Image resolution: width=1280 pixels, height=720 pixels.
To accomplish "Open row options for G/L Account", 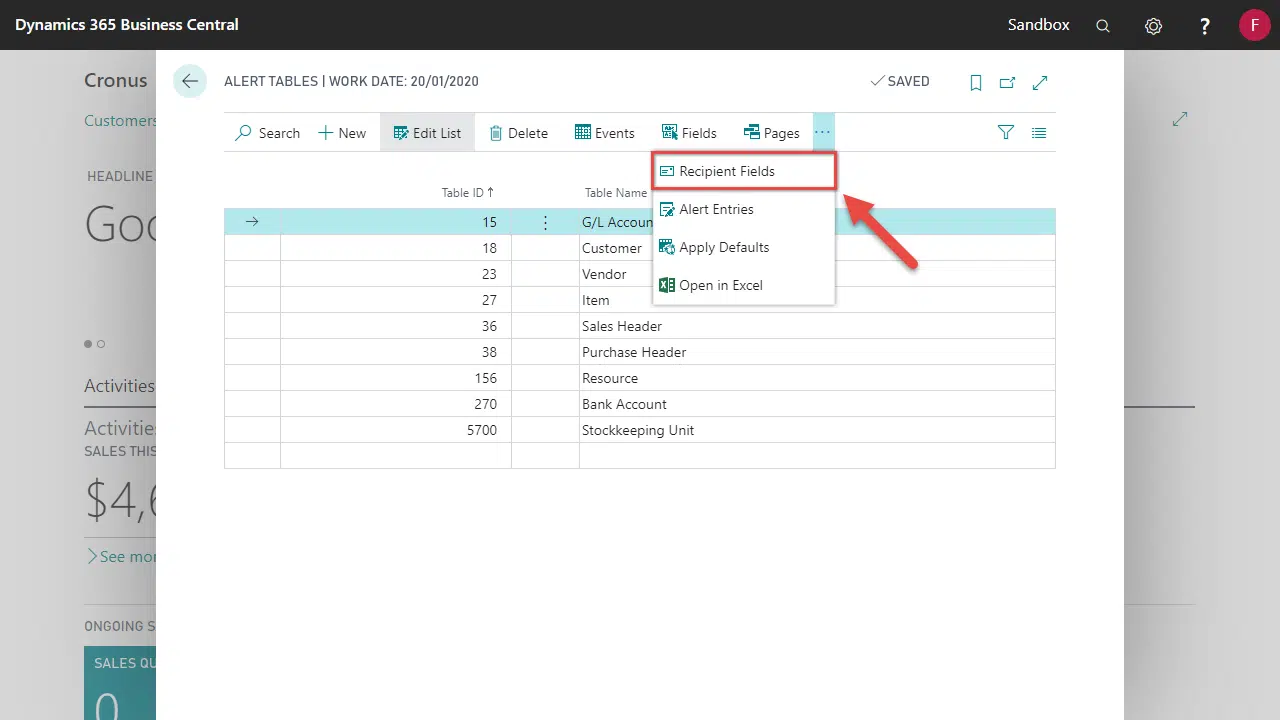I will (545, 222).
